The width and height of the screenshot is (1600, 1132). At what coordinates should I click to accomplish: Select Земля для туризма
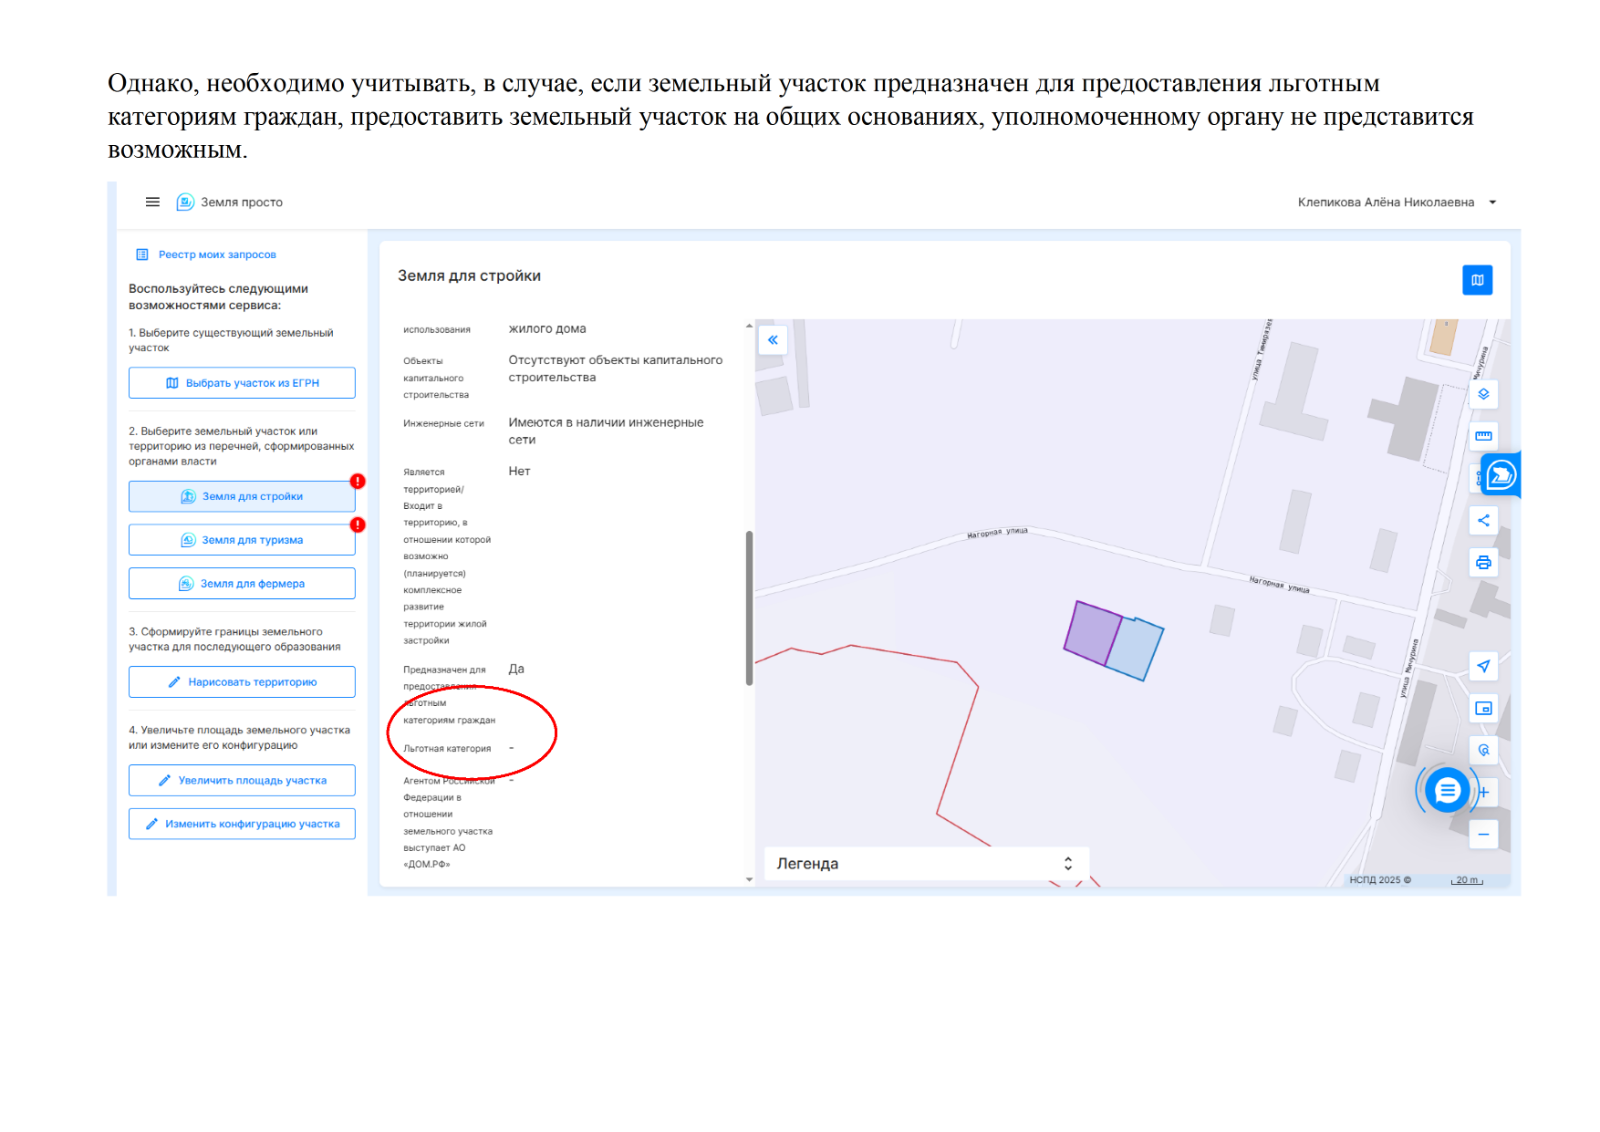[242, 540]
